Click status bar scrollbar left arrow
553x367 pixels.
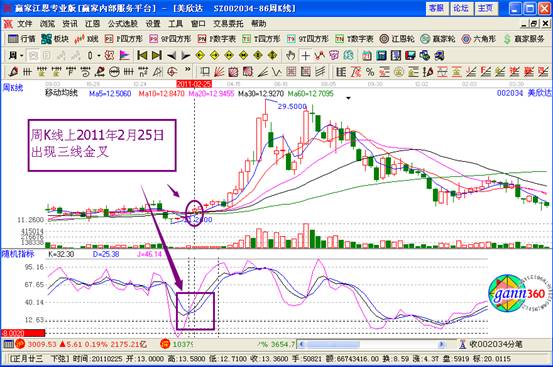point(302,344)
